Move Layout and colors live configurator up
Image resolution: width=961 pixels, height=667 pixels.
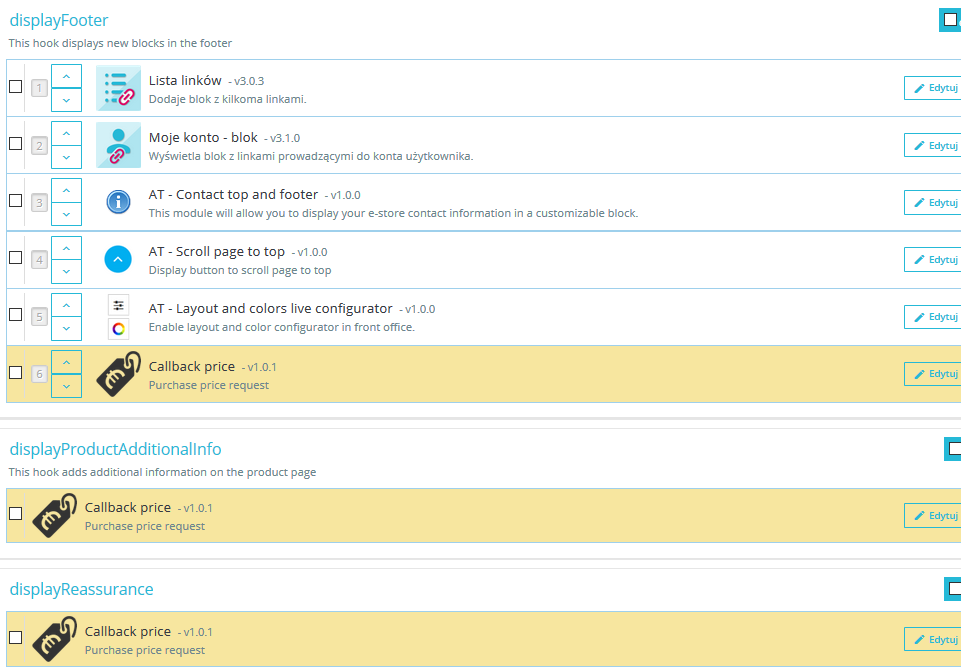[x=66, y=305]
